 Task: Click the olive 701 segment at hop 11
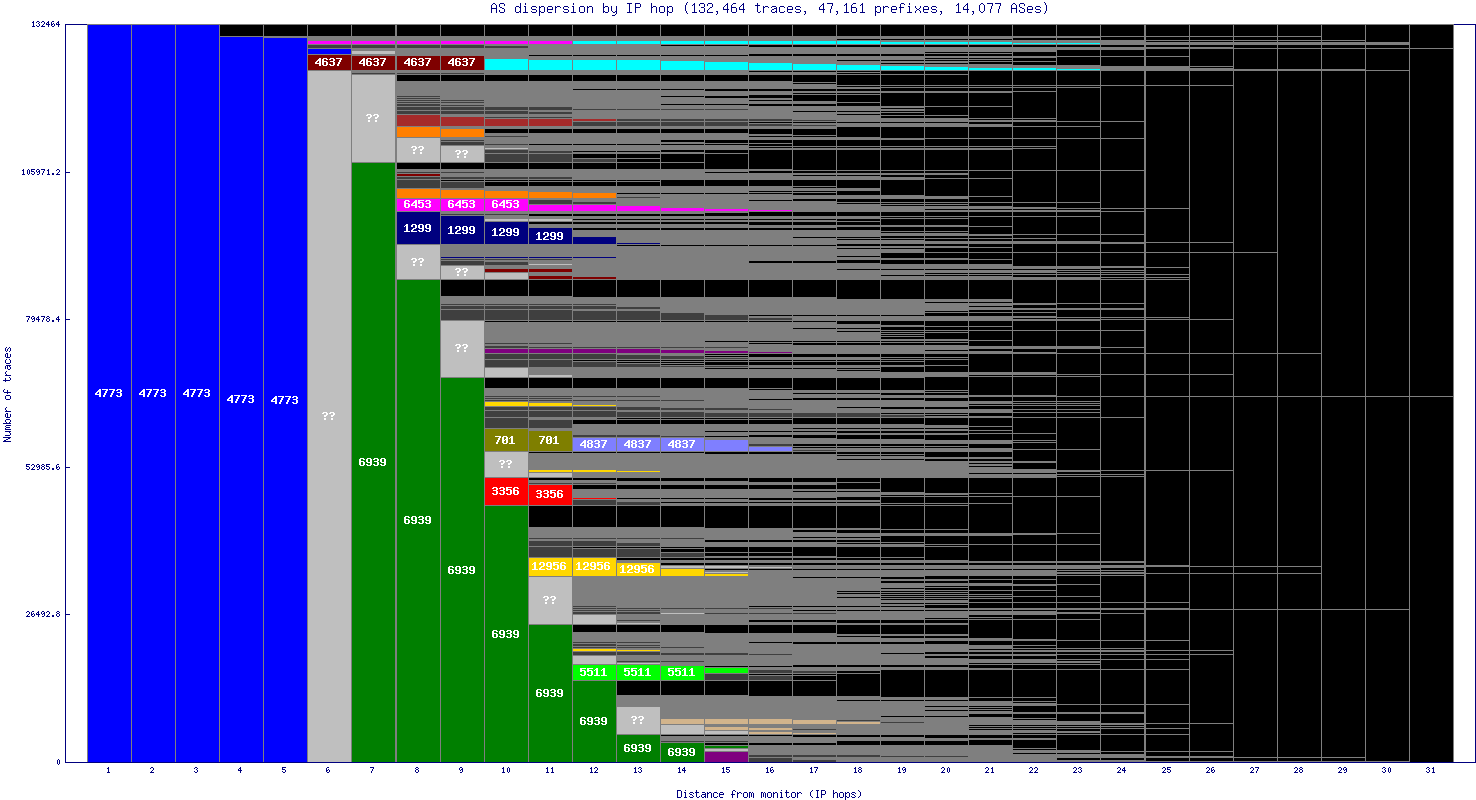coord(549,440)
